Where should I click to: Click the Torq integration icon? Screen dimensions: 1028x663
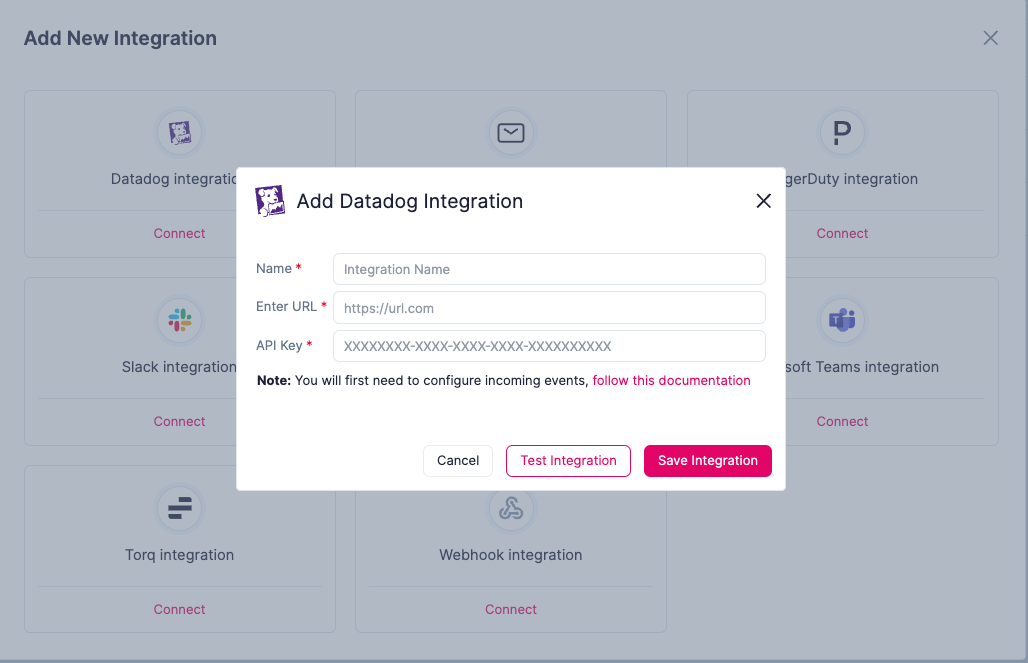coord(180,508)
